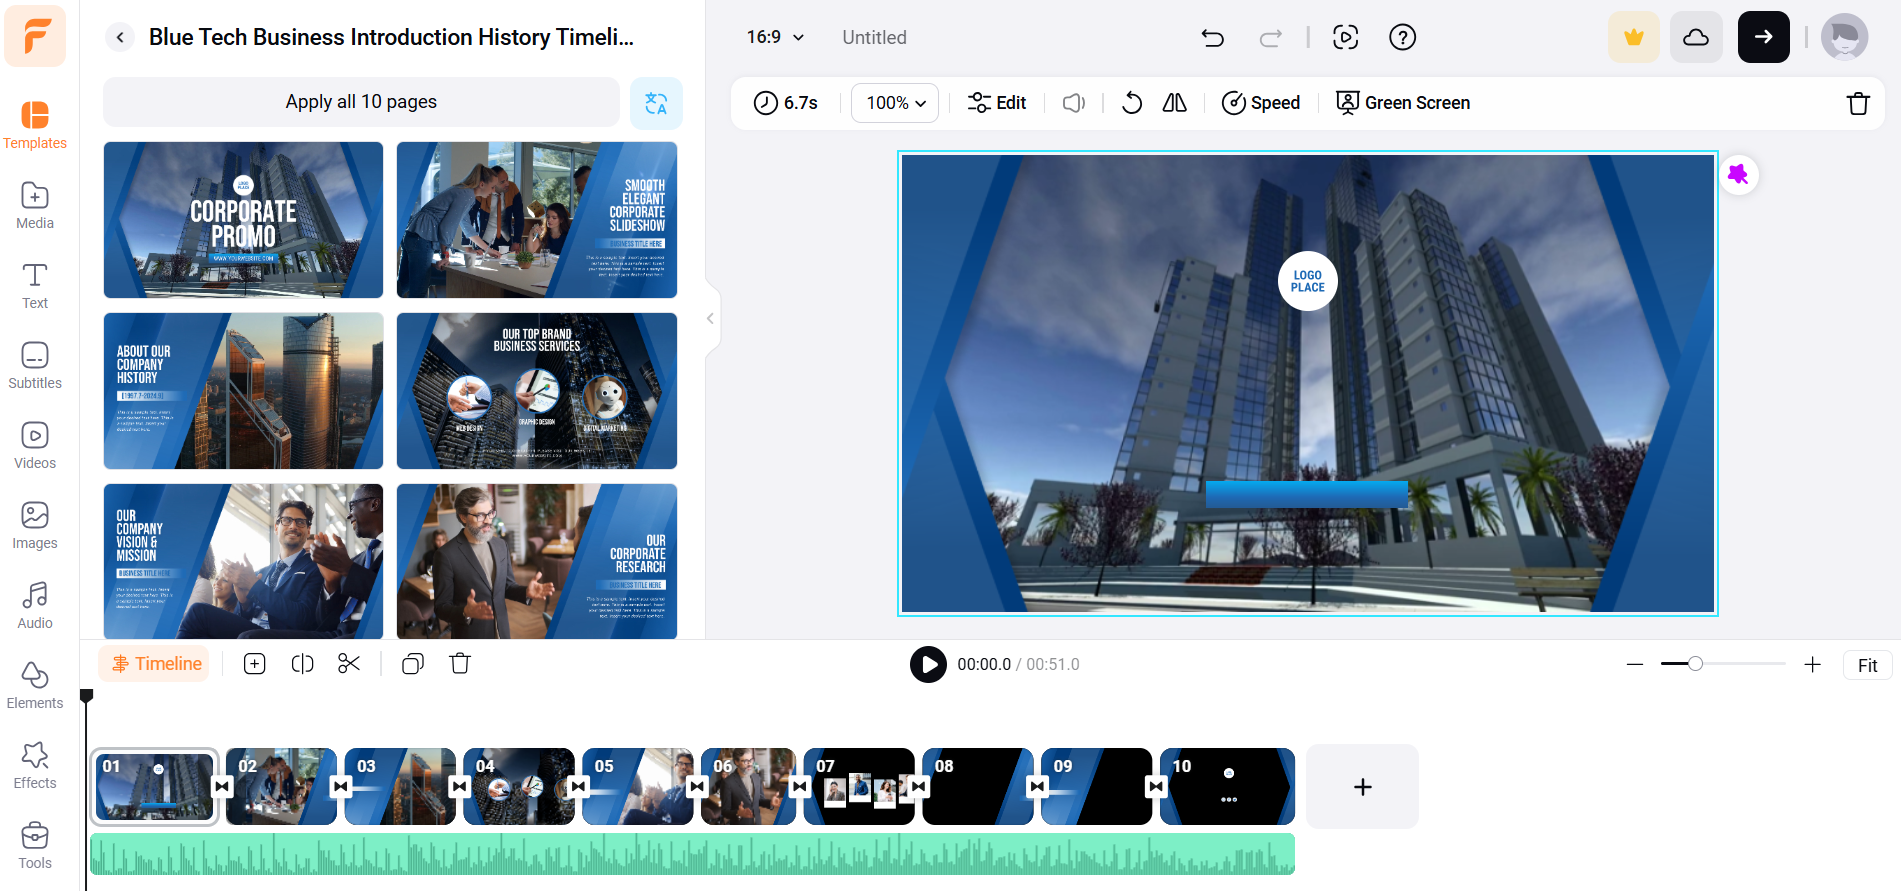Open the 16:9 aspect ratio dropdown
This screenshot has width=1901, height=891.
775,37
